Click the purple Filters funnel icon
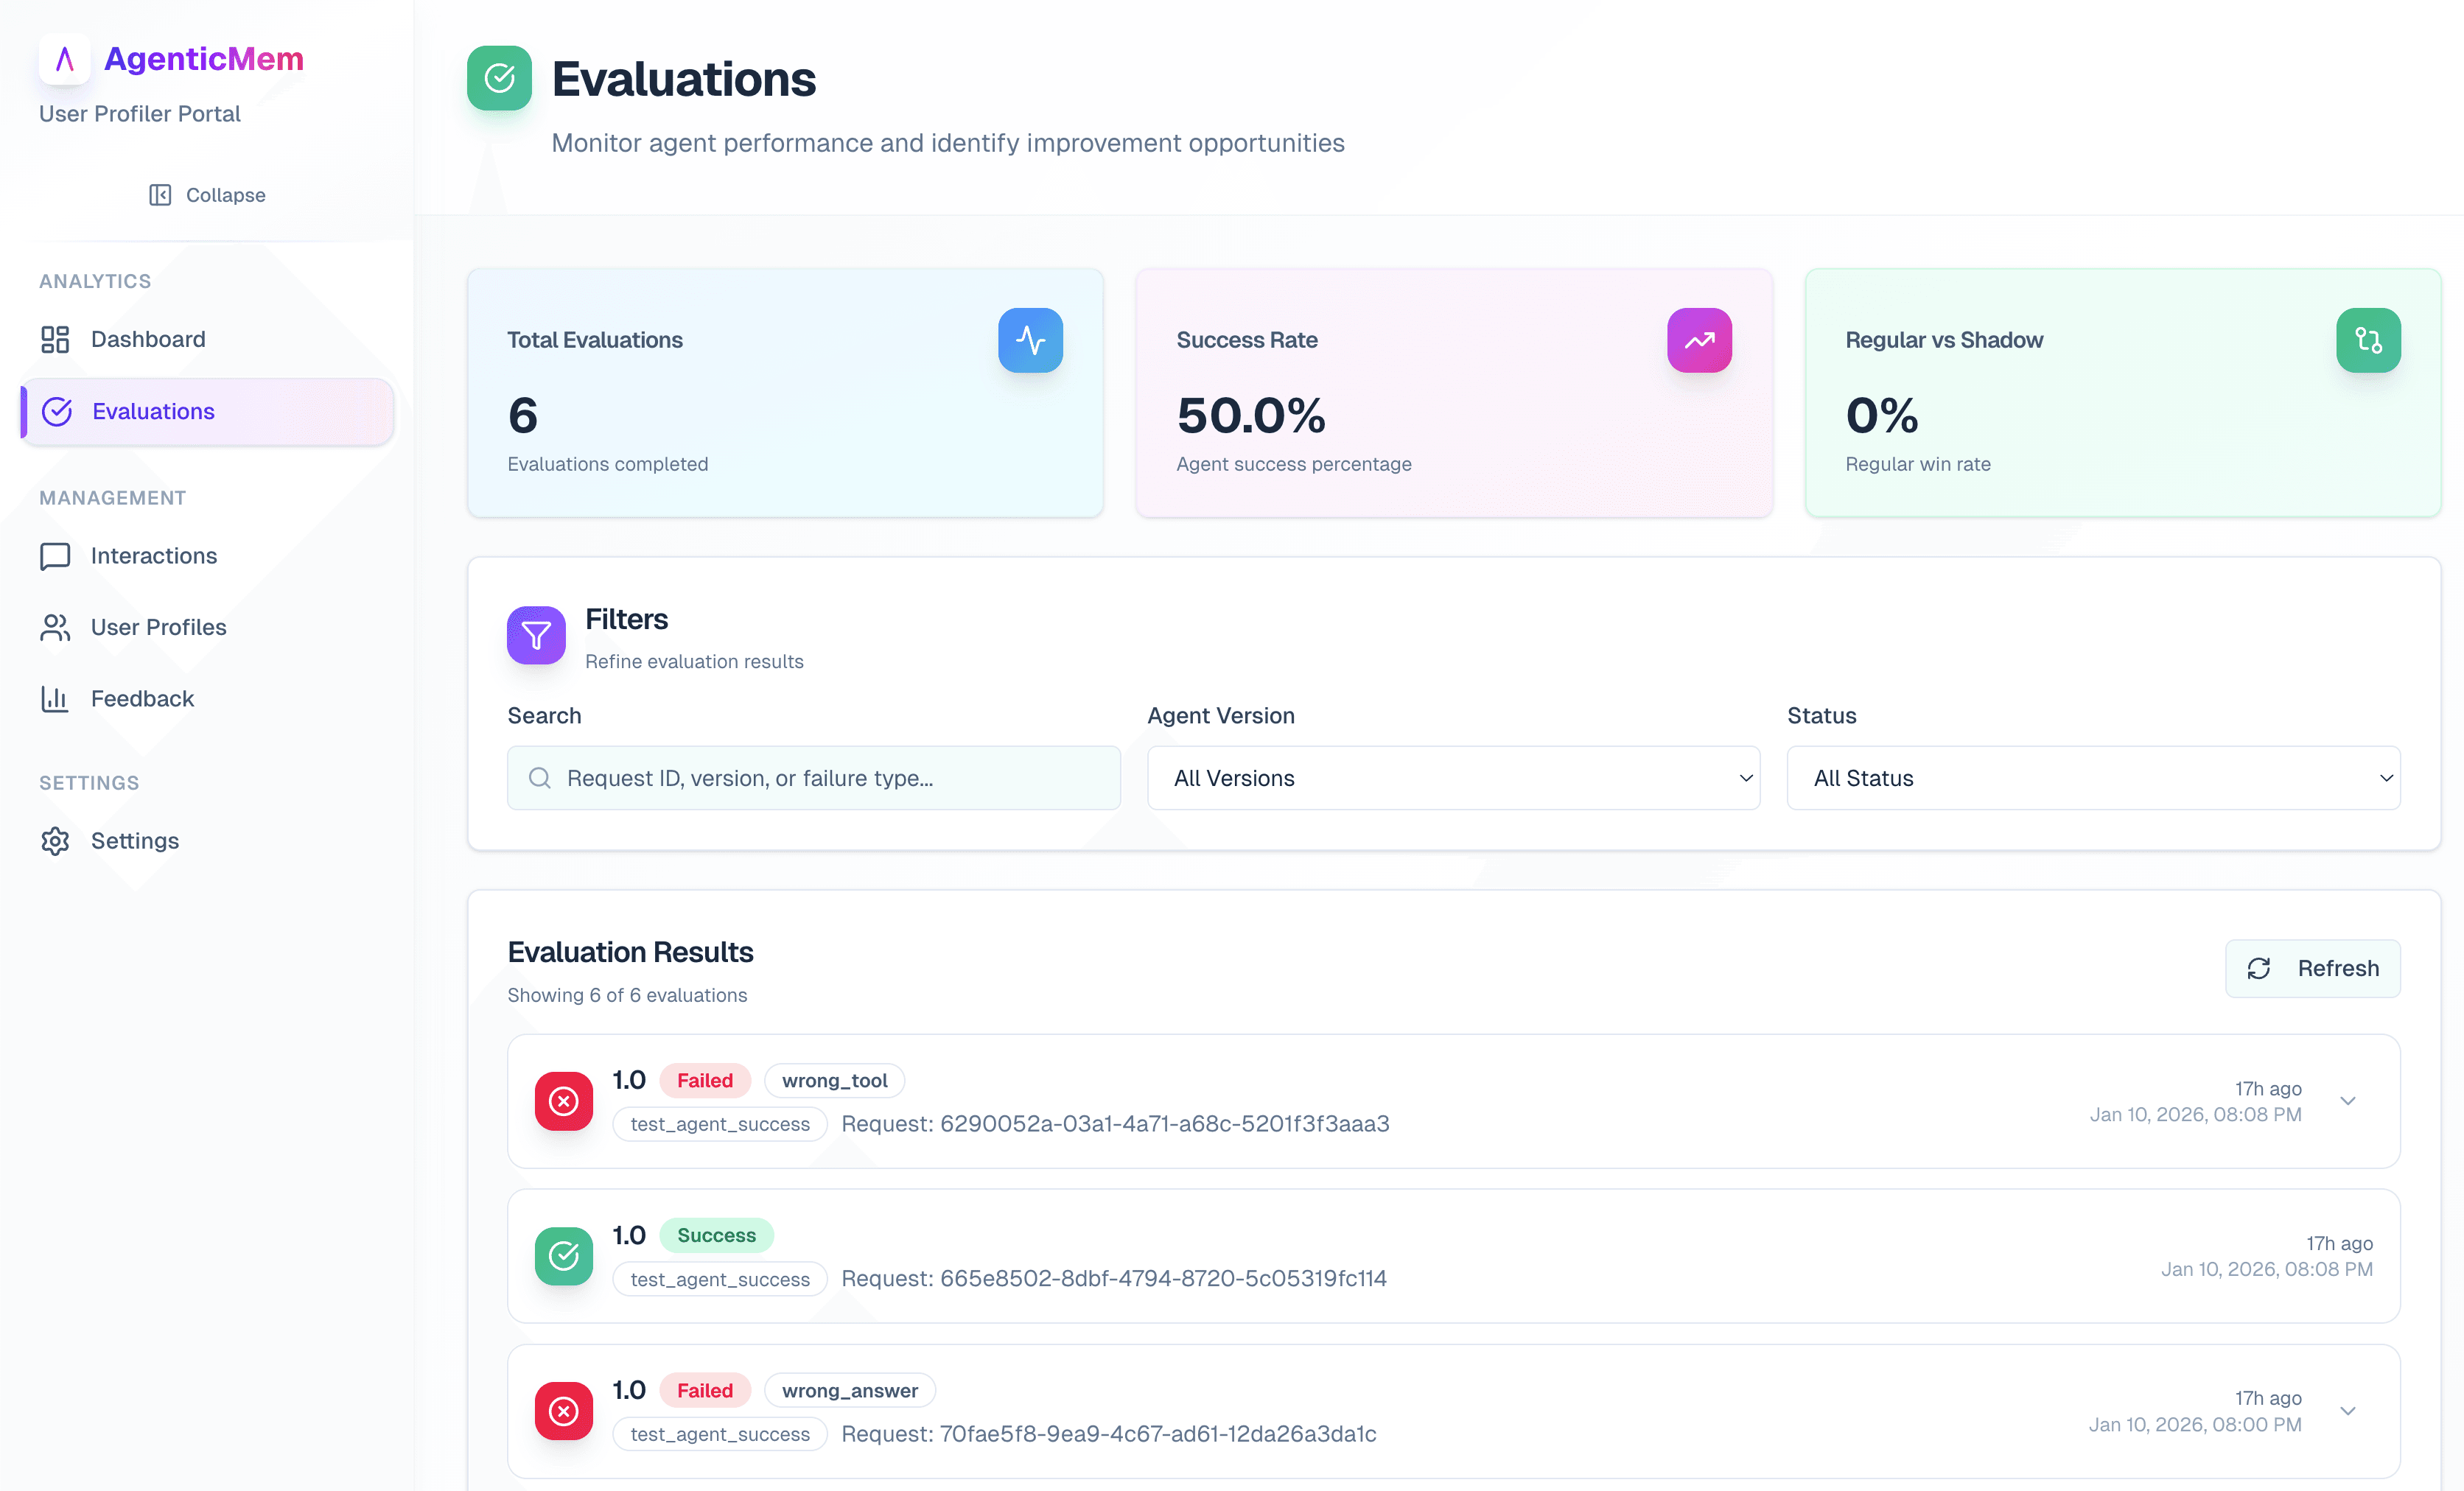This screenshot has width=2464, height=1491. pyautogui.click(x=536, y=635)
